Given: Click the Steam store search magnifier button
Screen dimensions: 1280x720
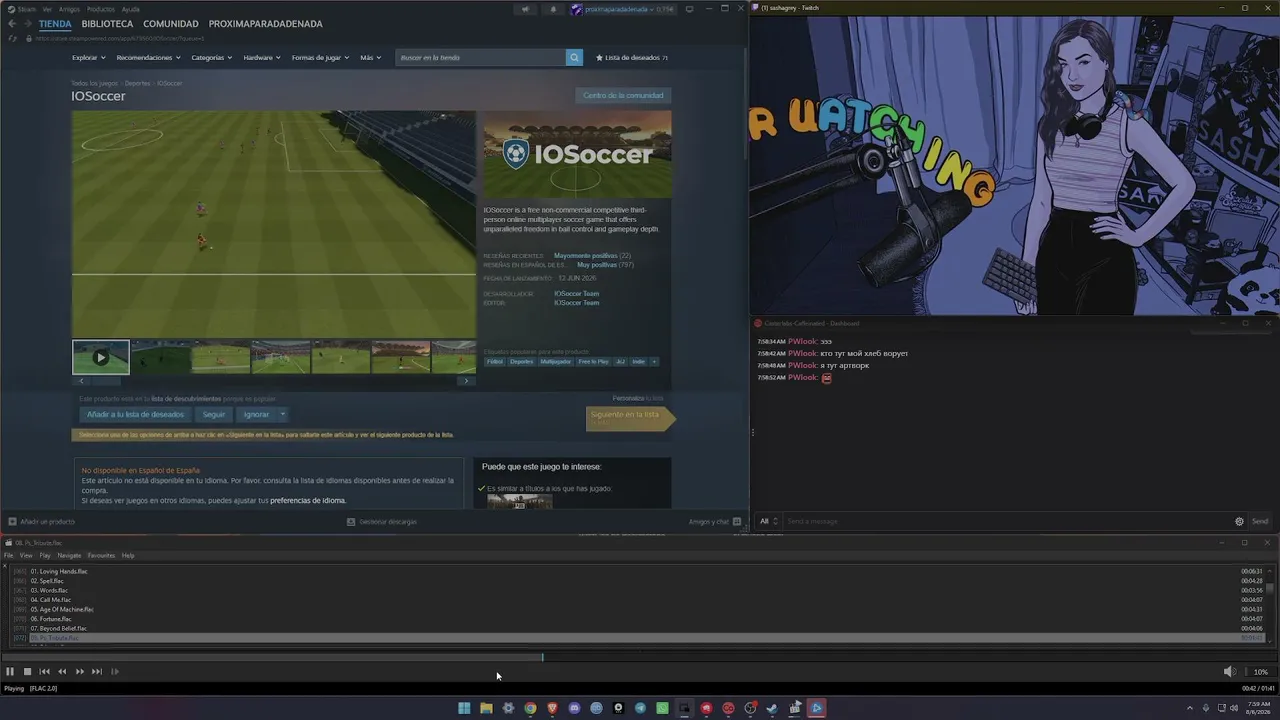Looking at the screenshot, I should pos(574,58).
